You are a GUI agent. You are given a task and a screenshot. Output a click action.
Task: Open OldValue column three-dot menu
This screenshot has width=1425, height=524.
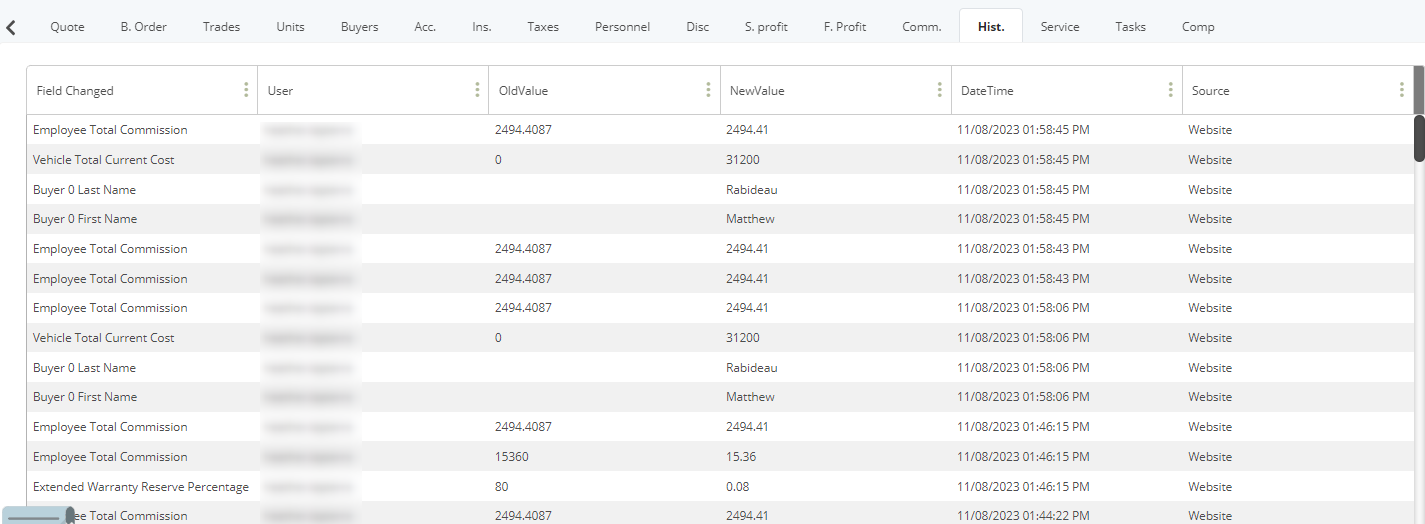[x=708, y=90]
